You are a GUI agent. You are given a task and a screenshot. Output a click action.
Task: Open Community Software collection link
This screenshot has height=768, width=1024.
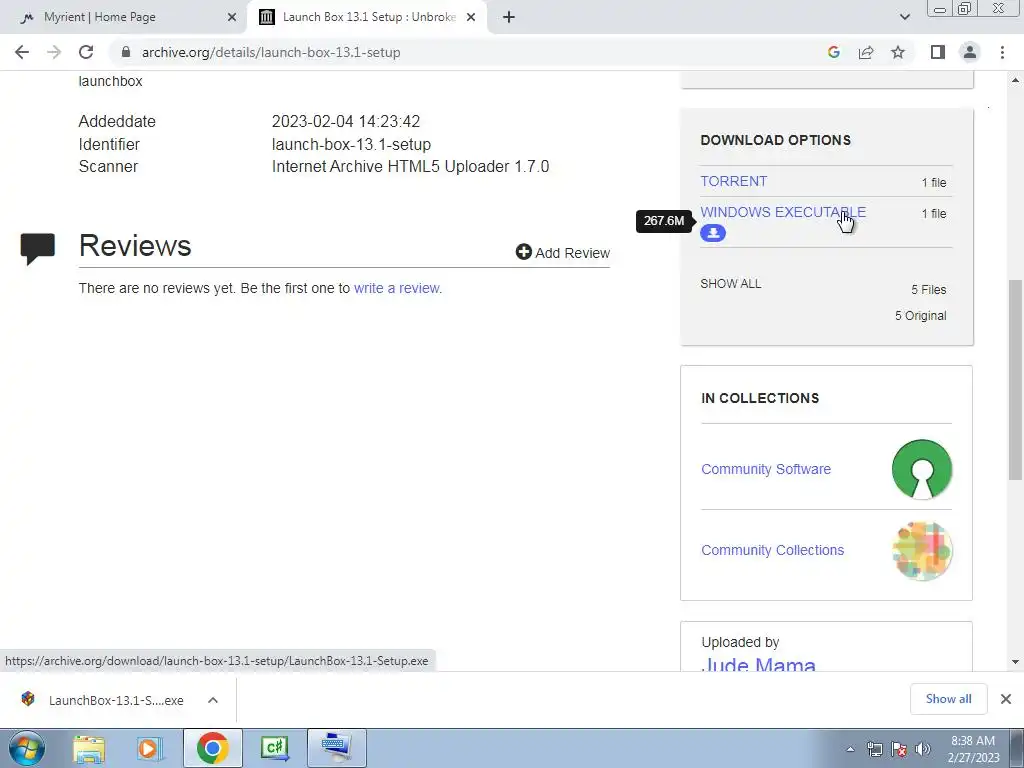(765, 469)
